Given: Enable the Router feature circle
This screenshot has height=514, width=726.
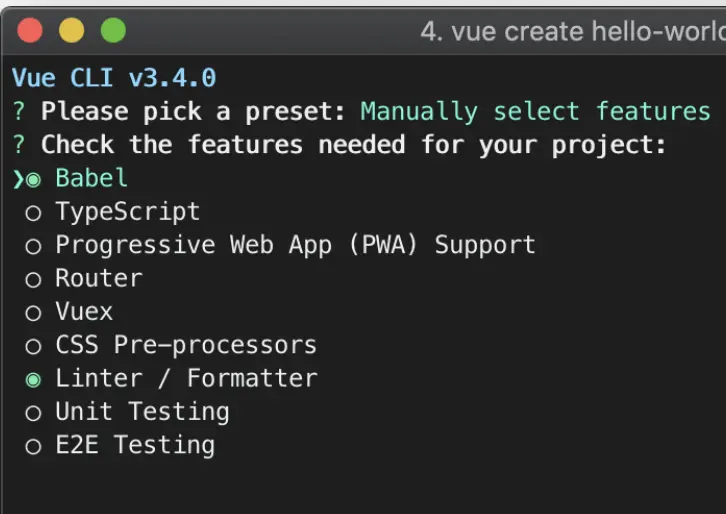Looking at the screenshot, I should click(34, 279).
